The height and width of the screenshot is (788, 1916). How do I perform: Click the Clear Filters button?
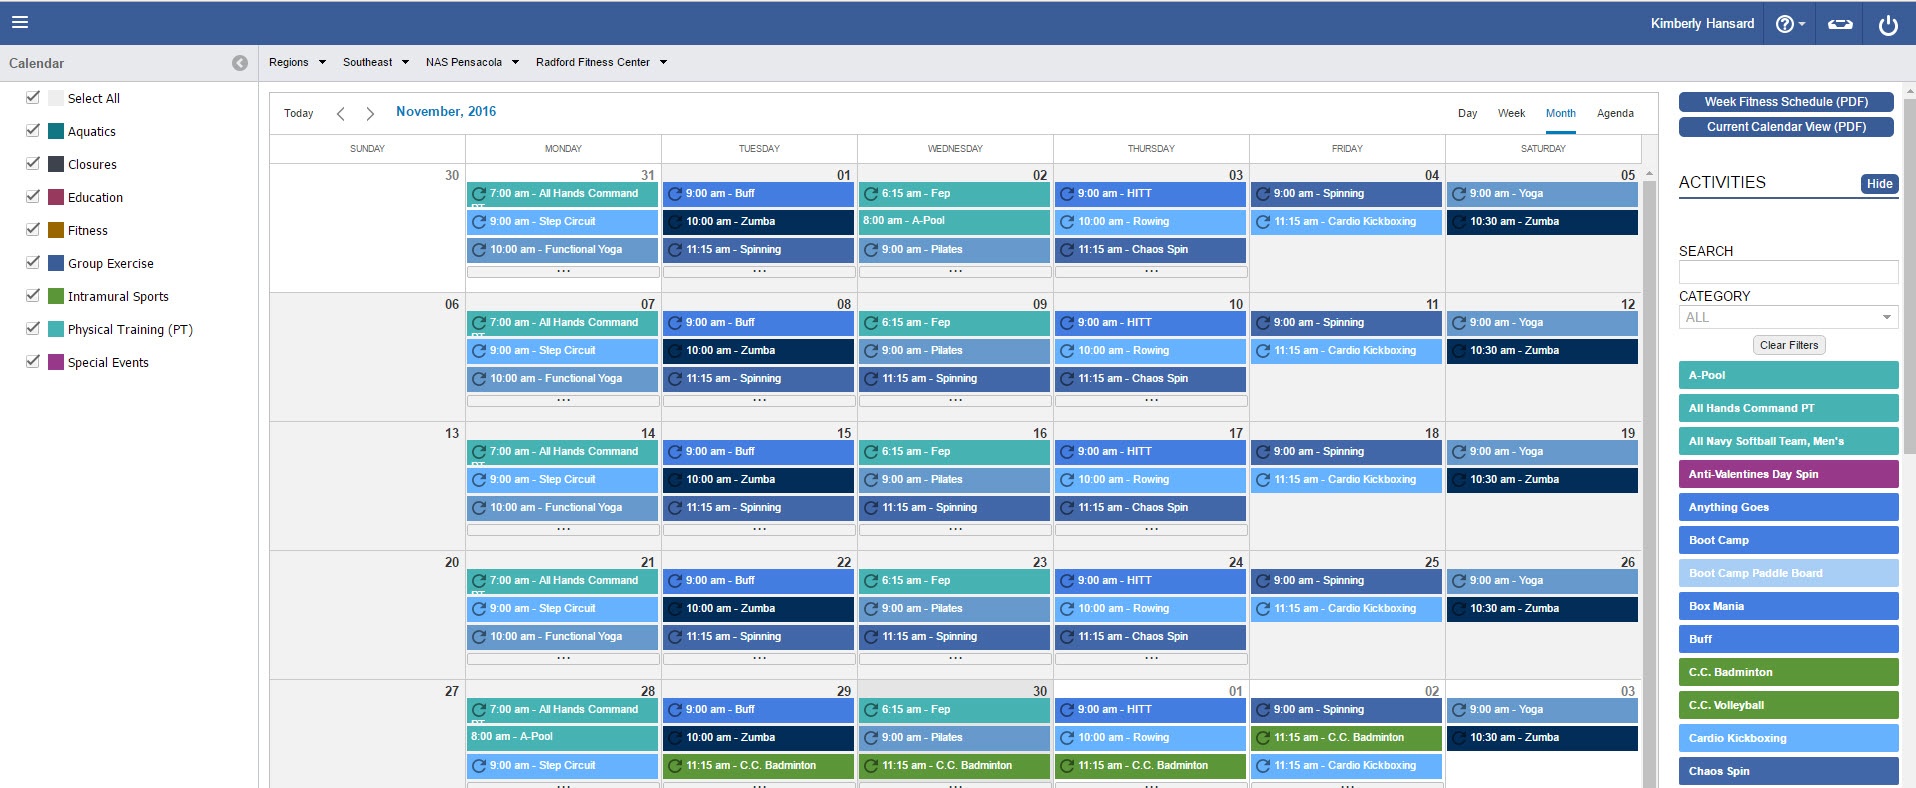[1789, 345]
